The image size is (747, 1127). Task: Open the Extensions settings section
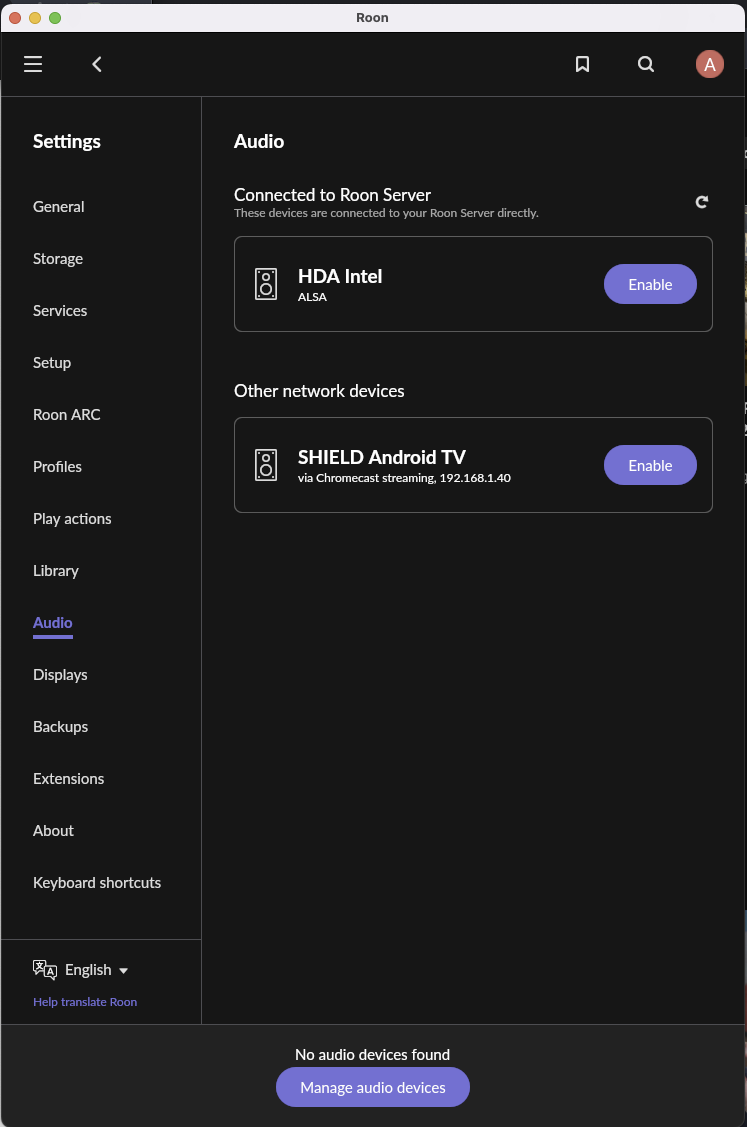[x=68, y=778]
